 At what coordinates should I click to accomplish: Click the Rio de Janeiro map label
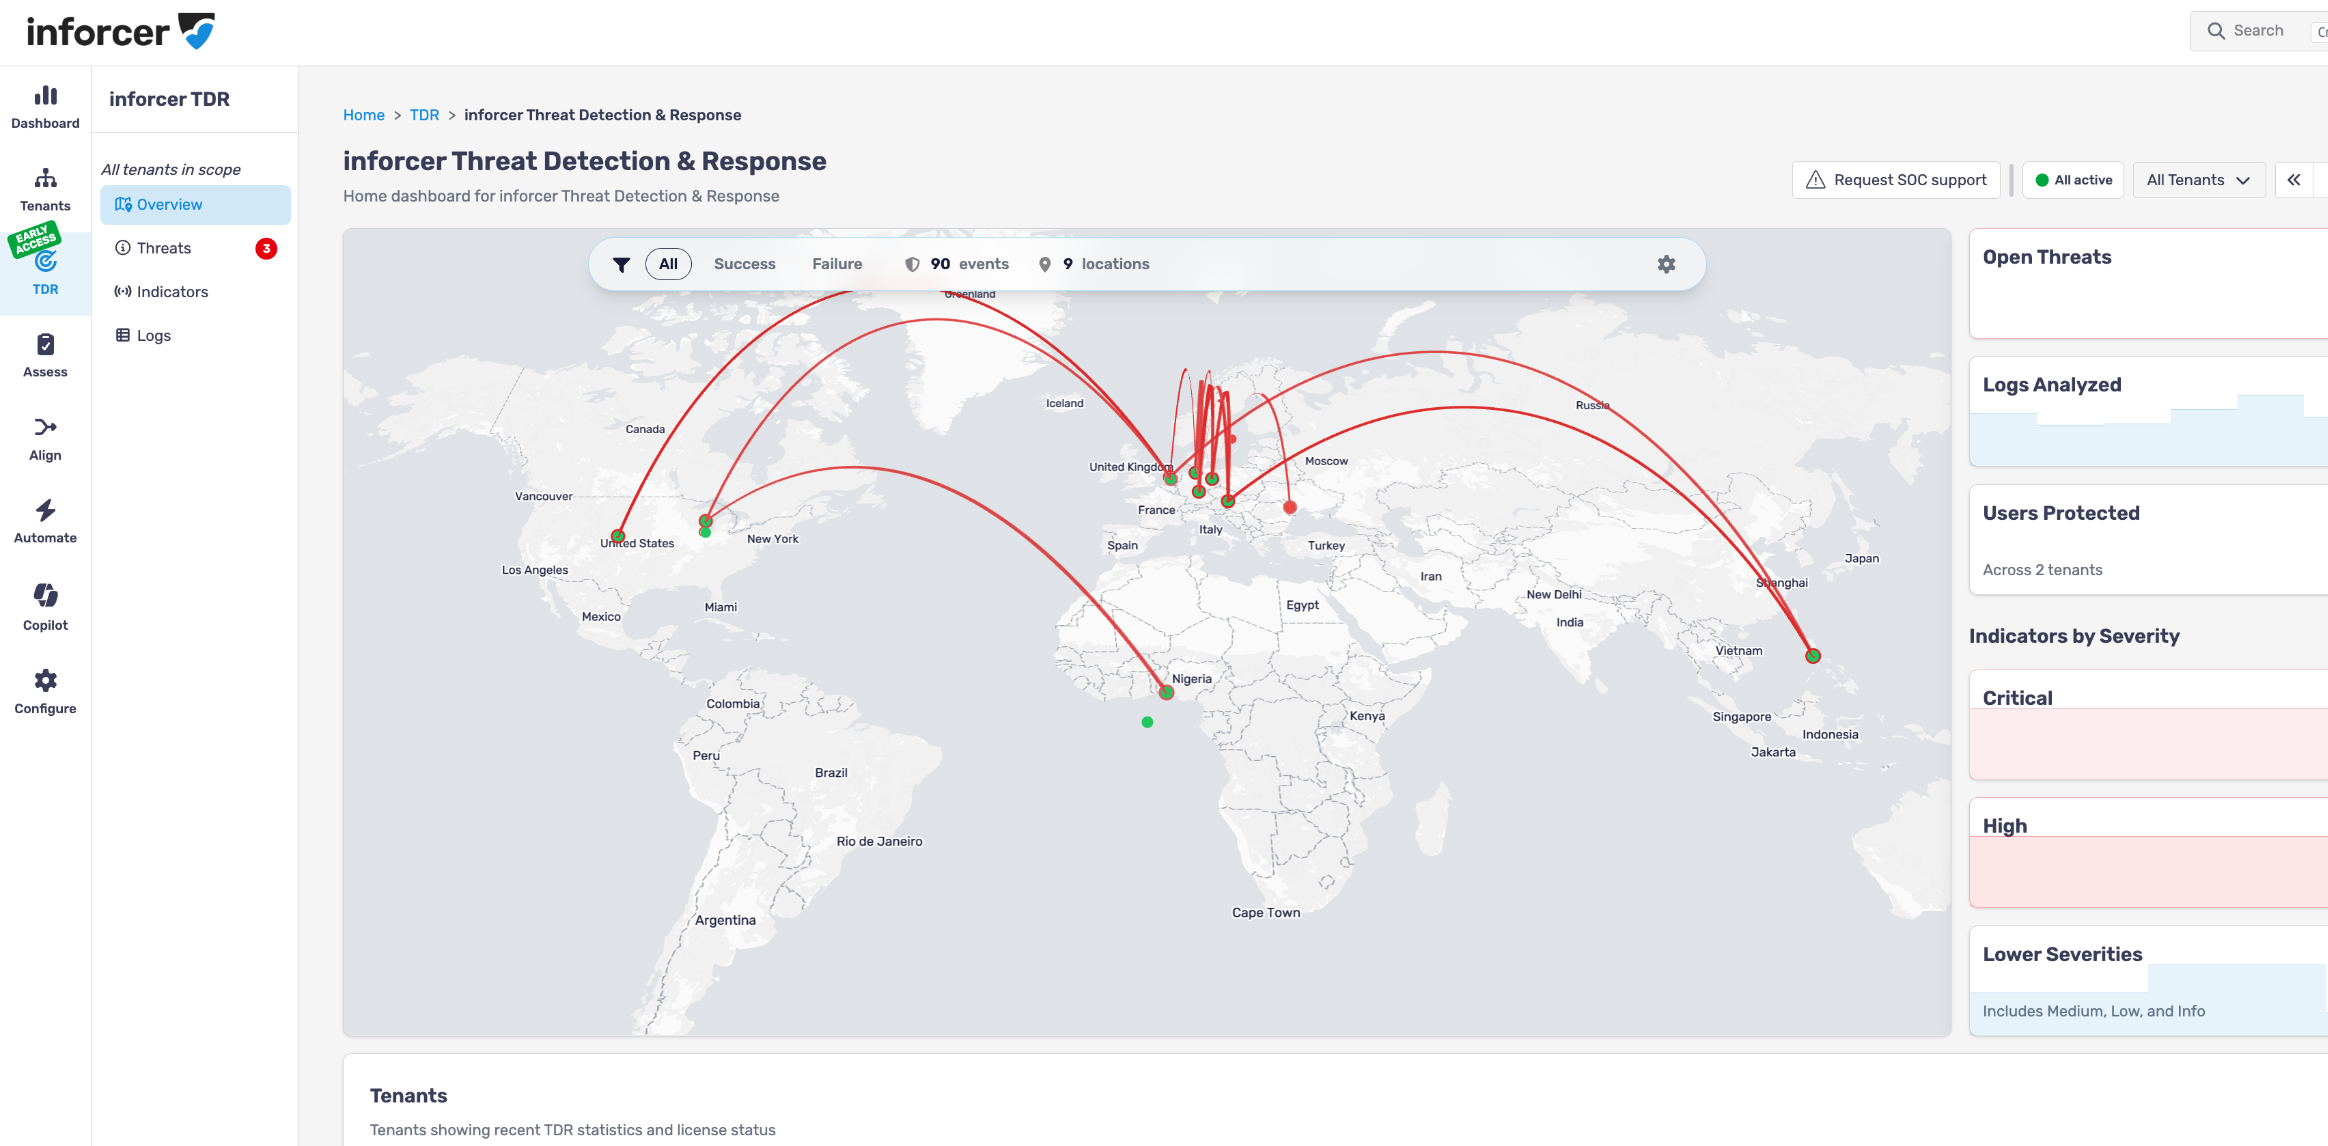879,842
